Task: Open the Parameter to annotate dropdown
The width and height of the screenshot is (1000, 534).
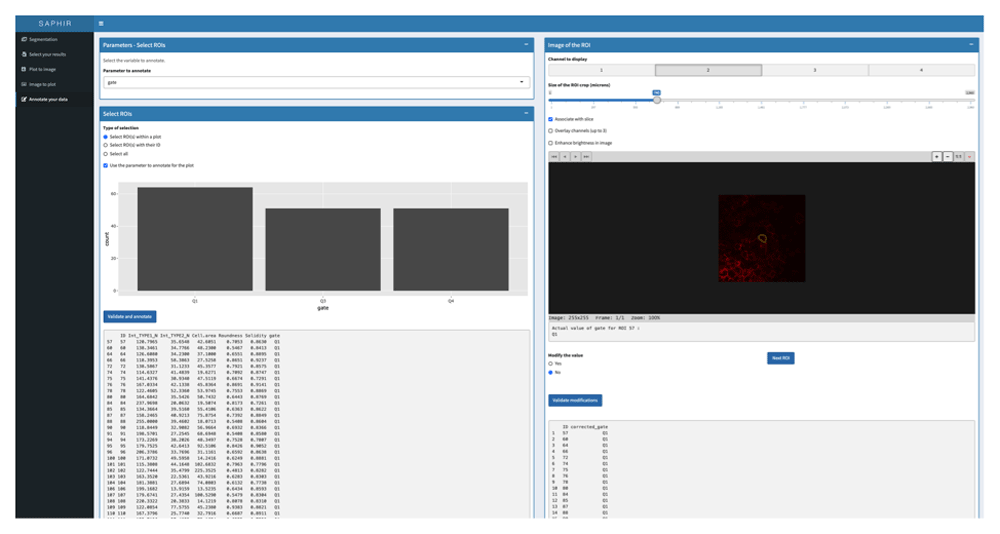Action: tap(316, 82)
